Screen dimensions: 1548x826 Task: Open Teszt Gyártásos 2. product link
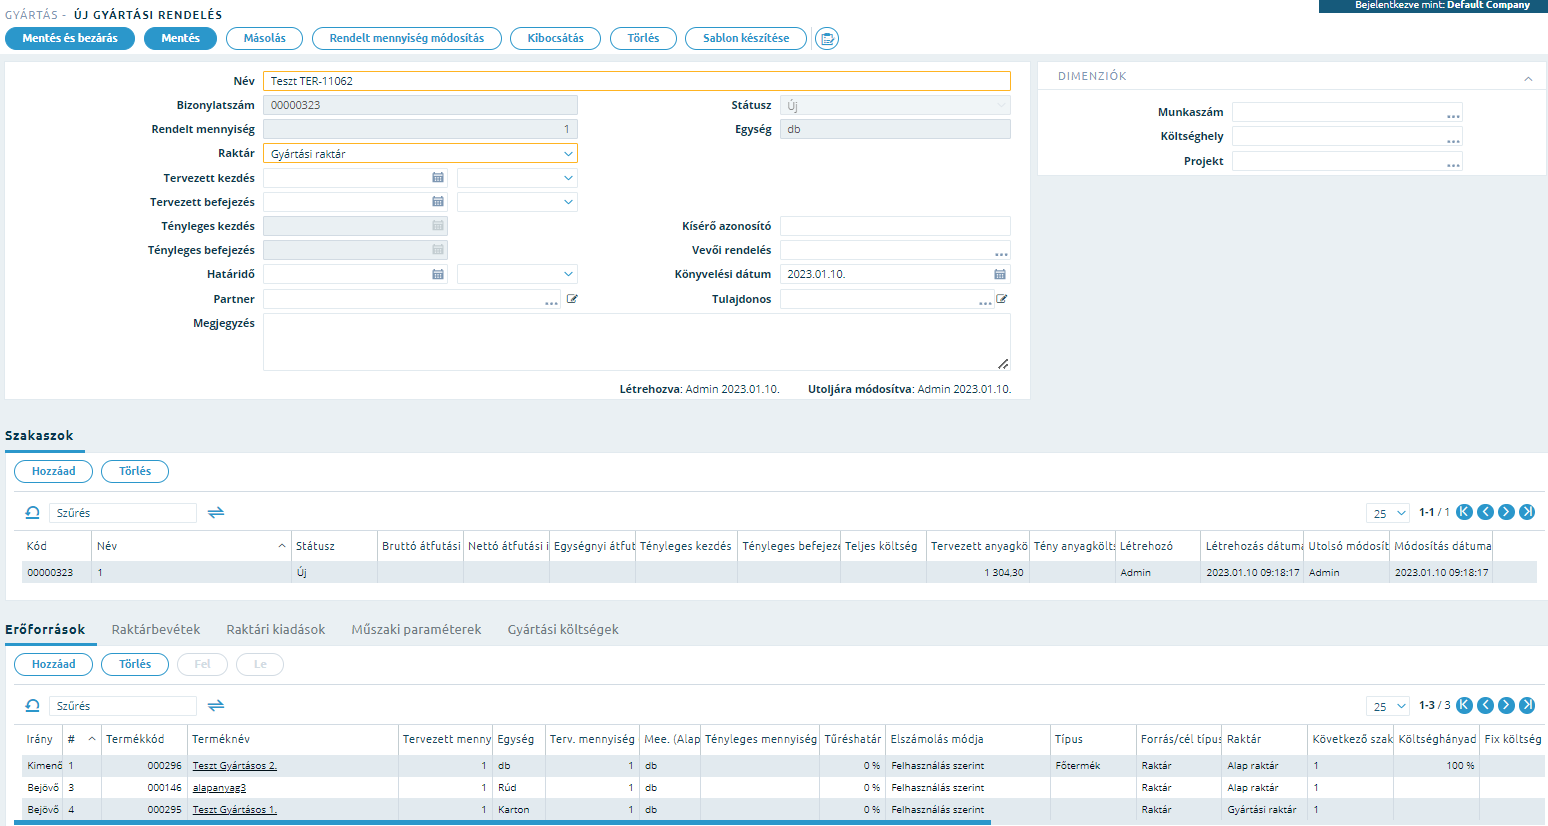[x=234, y=766]
